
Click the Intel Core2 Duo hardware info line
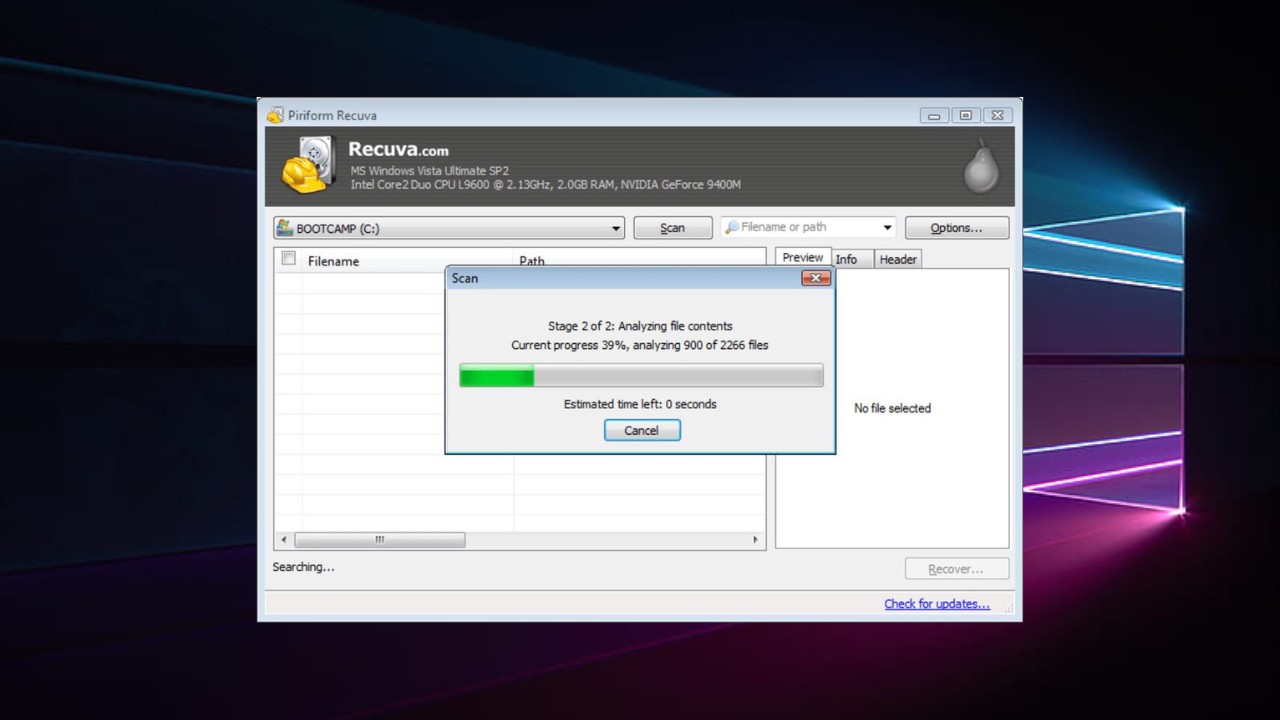[545, 185]
